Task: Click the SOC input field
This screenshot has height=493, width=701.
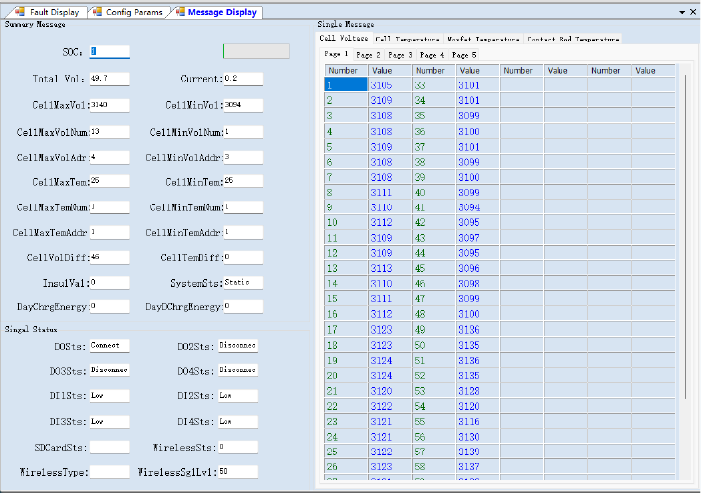Action: 108,51
